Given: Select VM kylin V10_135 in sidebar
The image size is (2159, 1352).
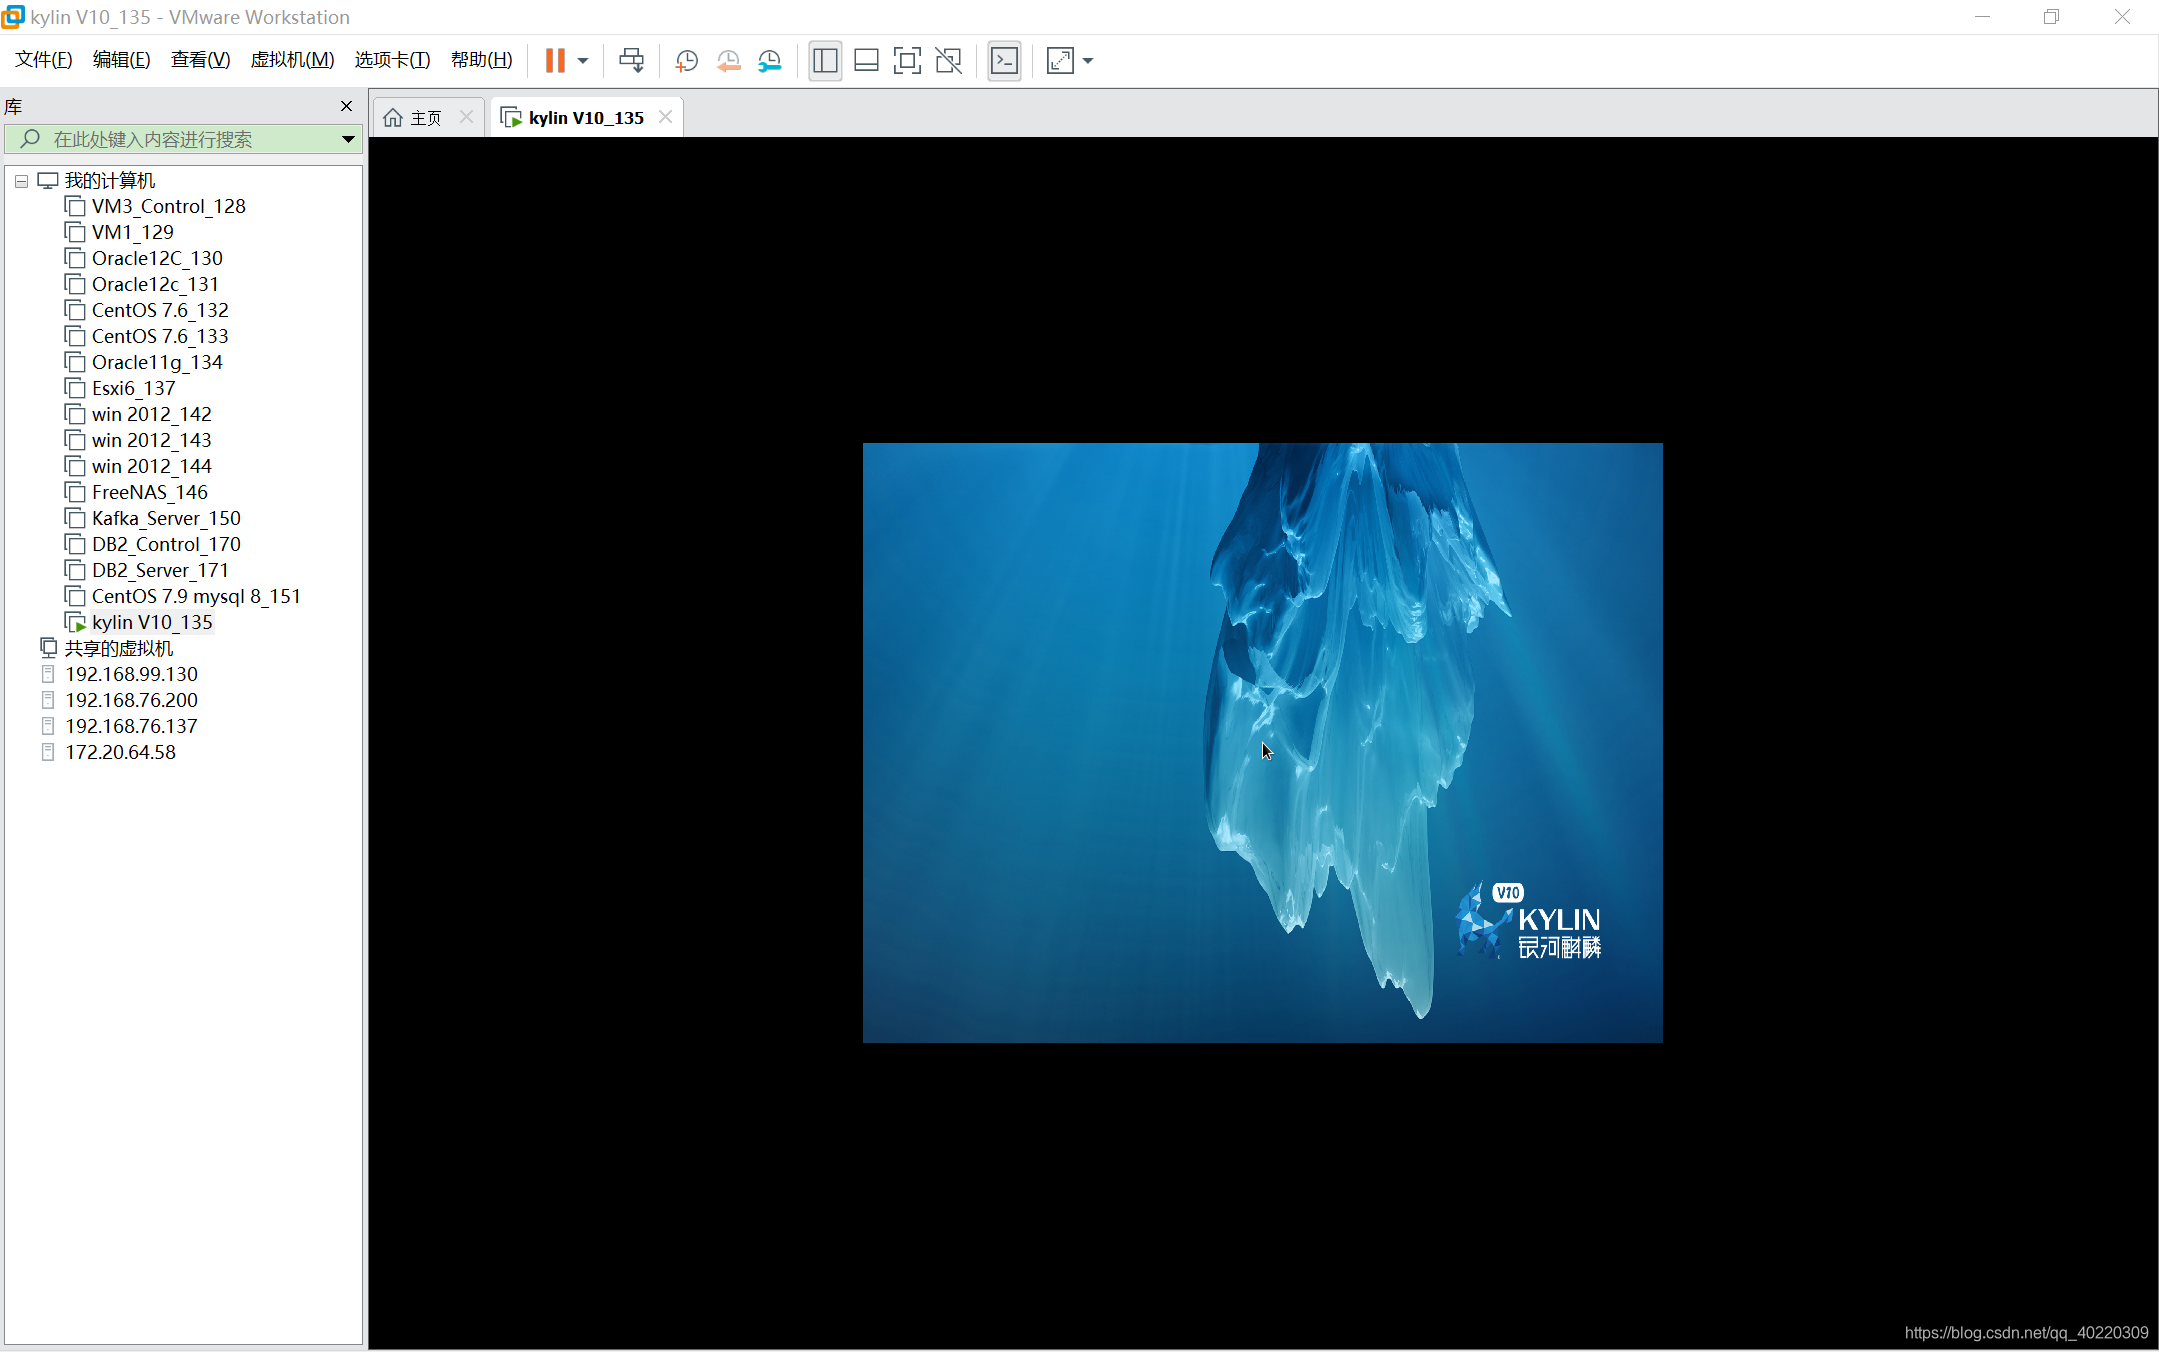Looking at the screenshot, I should [150, 621].
